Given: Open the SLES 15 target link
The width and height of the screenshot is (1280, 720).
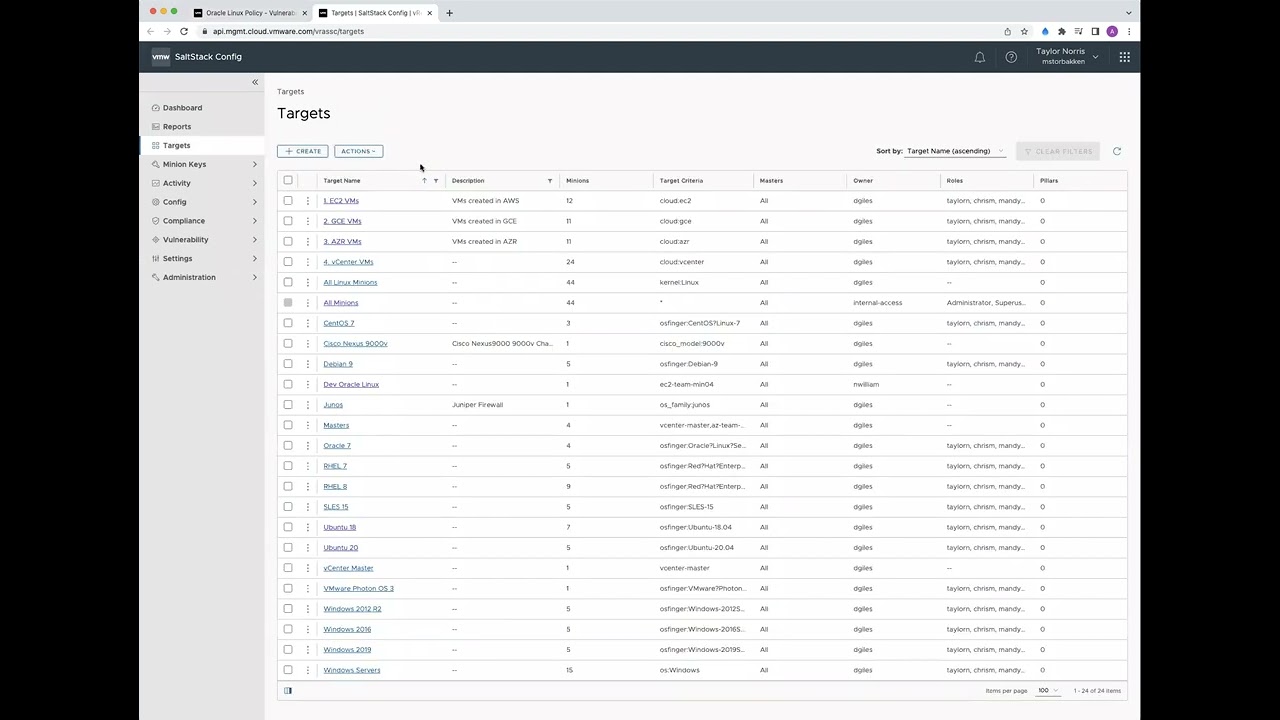Looking at the screenshot, I should pyautogui.click(x=336, y=507).
